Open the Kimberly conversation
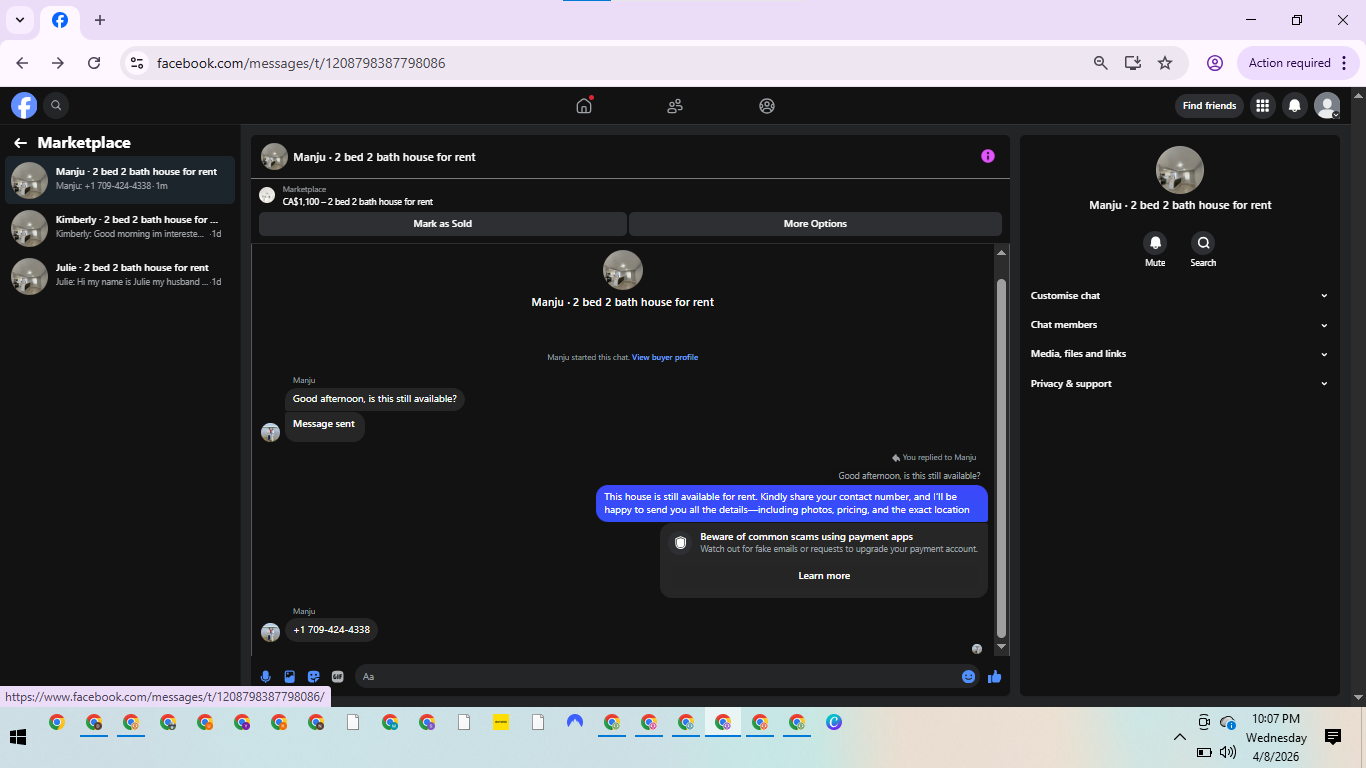 click(x=120, y=228)
